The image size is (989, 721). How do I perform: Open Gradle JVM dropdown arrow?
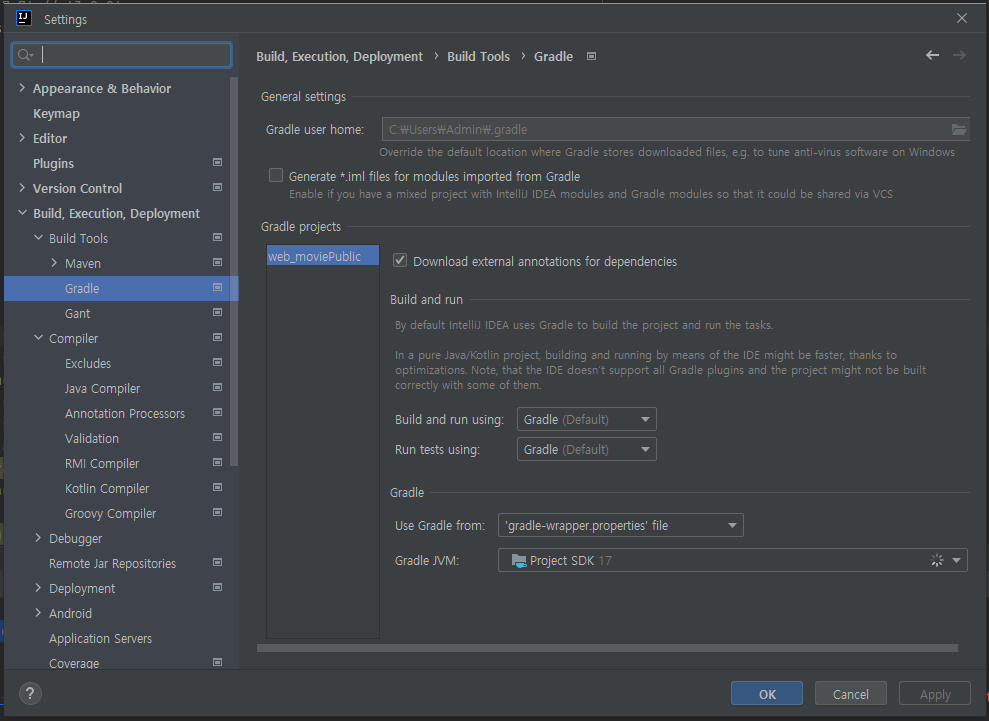click(x=957, y=560)
